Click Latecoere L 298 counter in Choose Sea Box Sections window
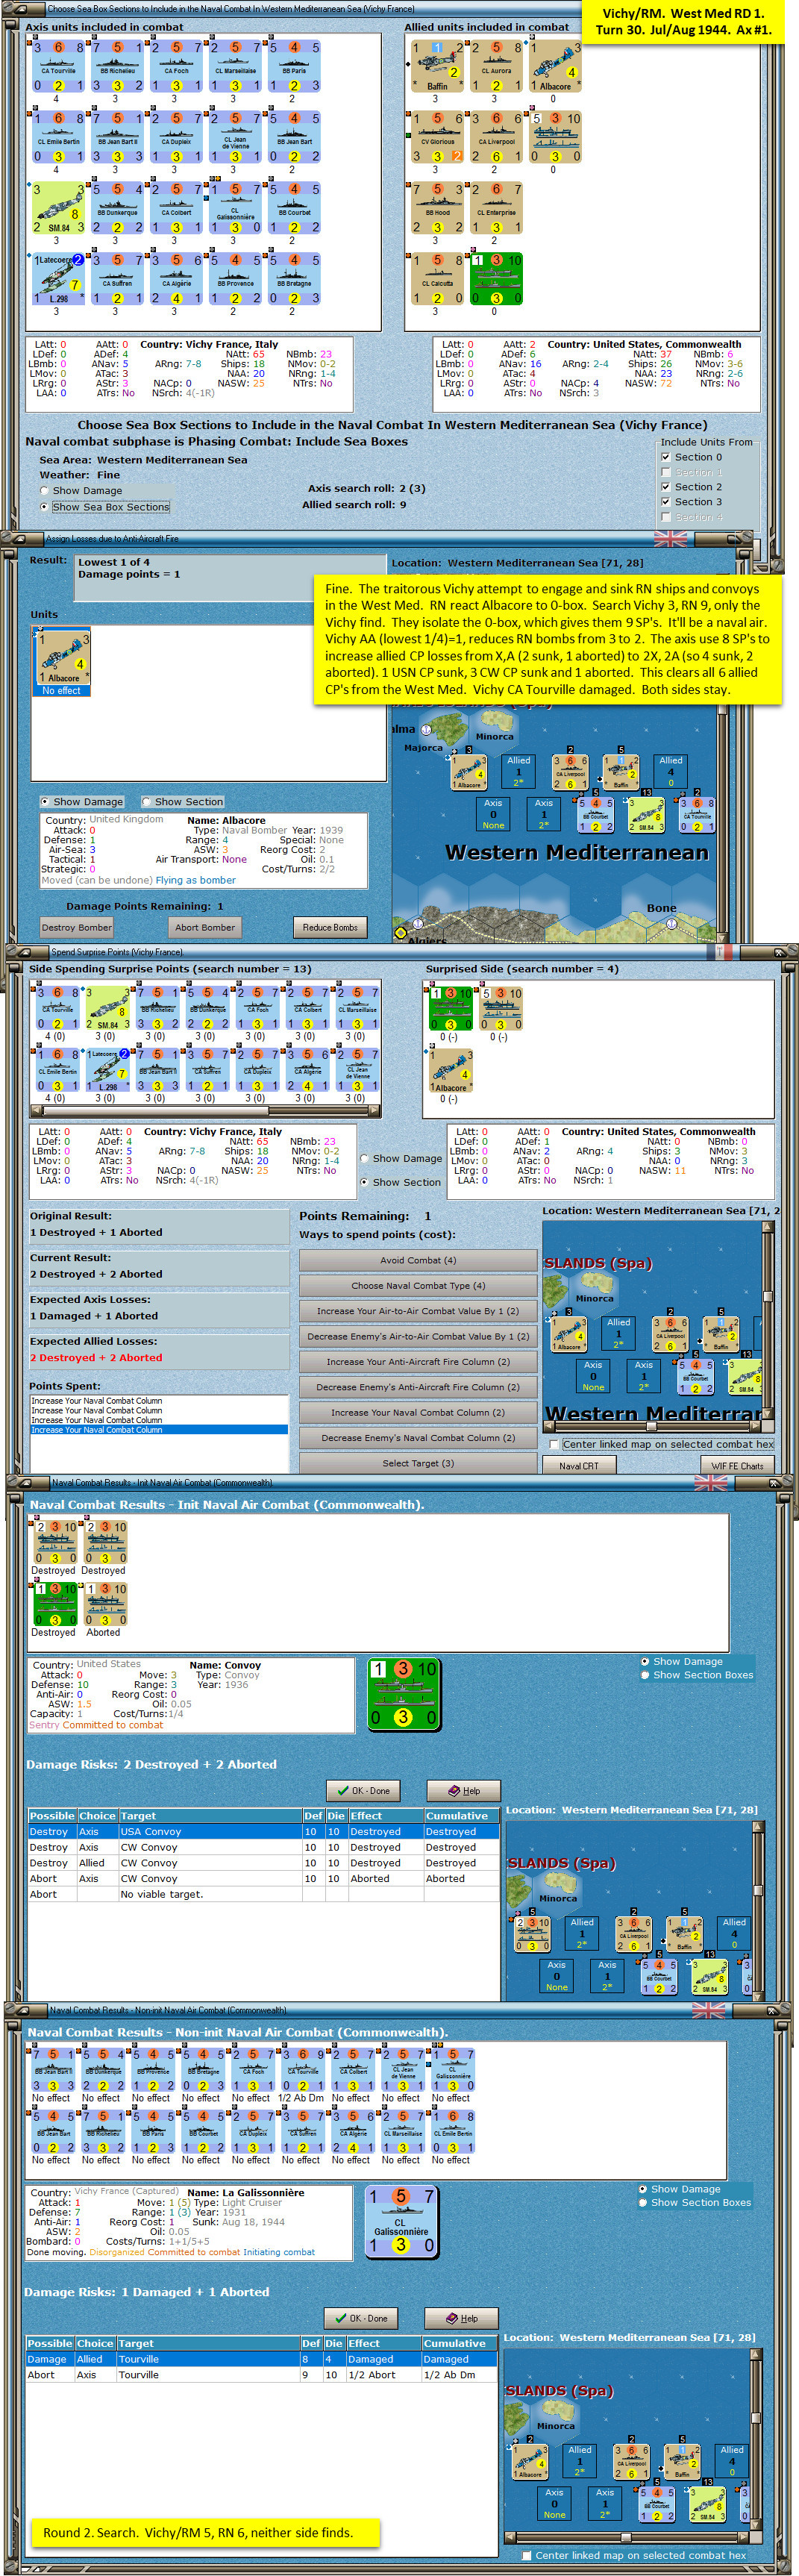This screenshot has height=2576, width=799. (57, 279)
